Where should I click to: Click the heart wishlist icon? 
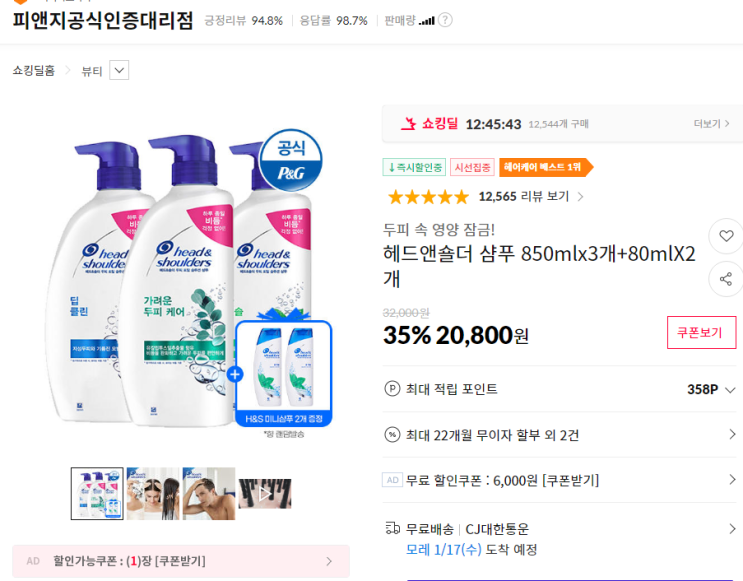[725, 237]
